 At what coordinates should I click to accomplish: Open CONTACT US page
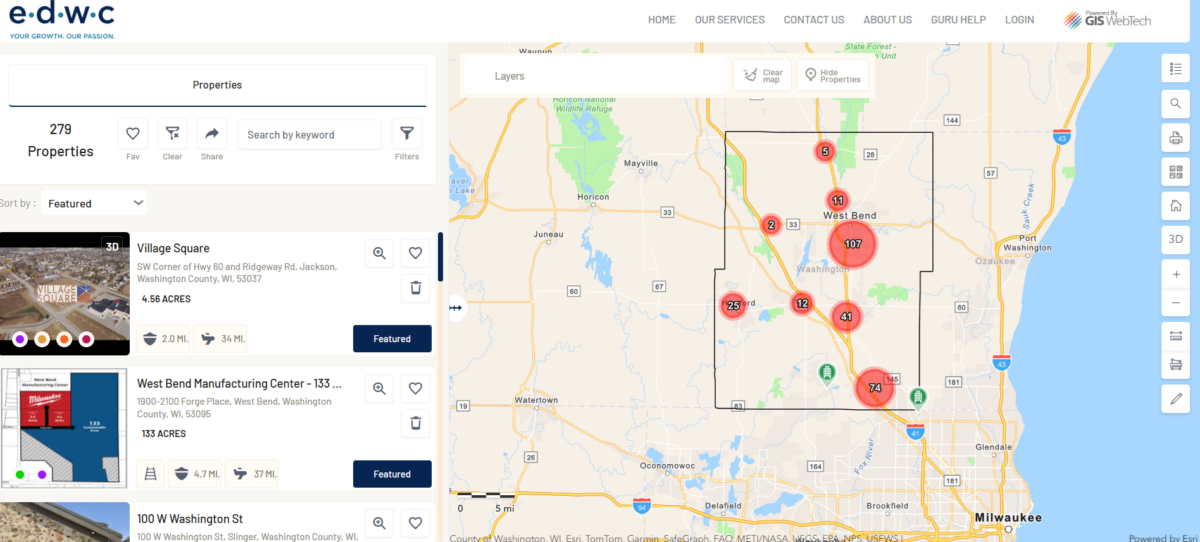814,20
